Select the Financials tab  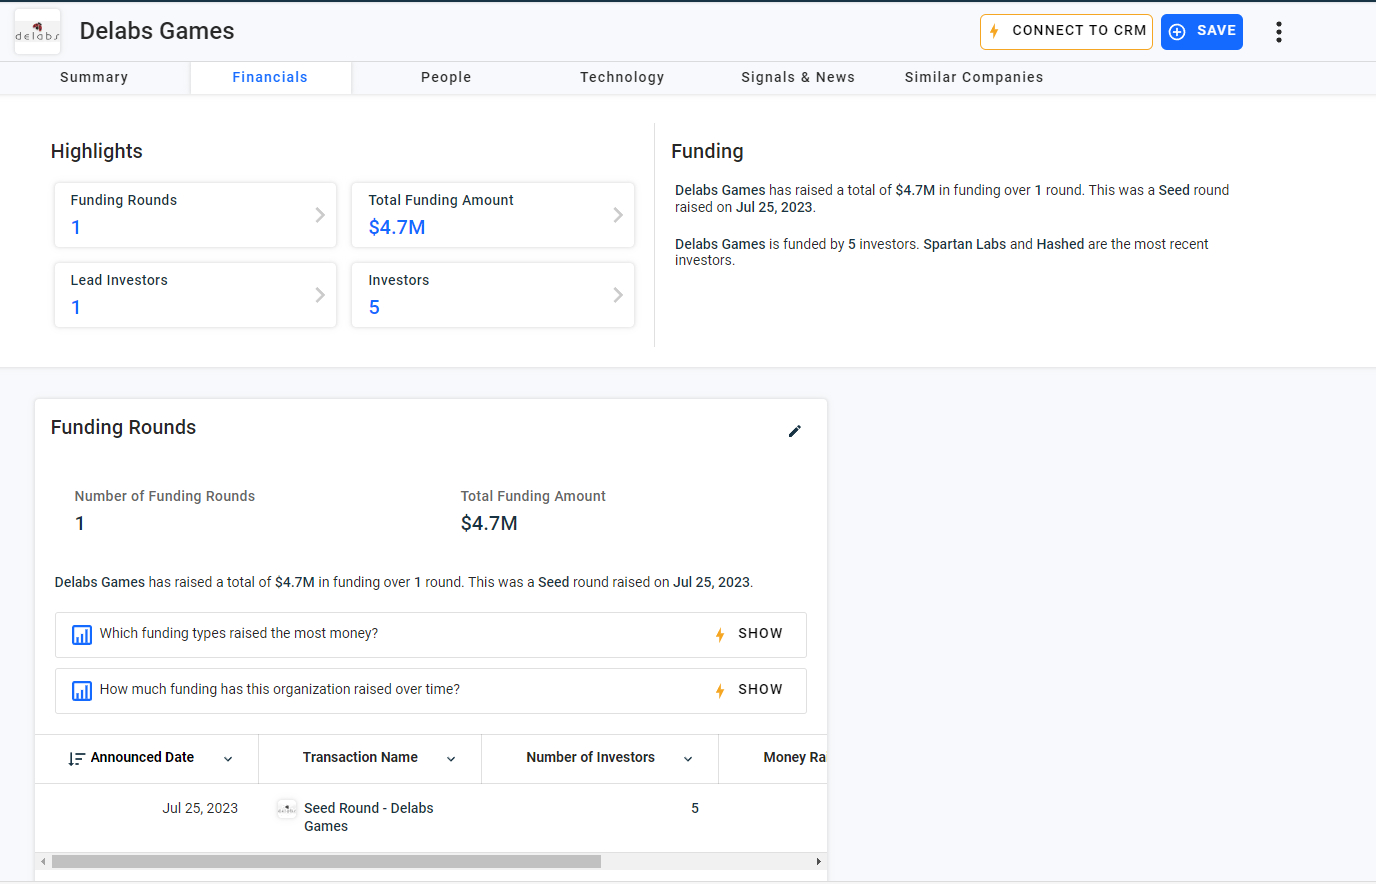click(x=270, y=77)
